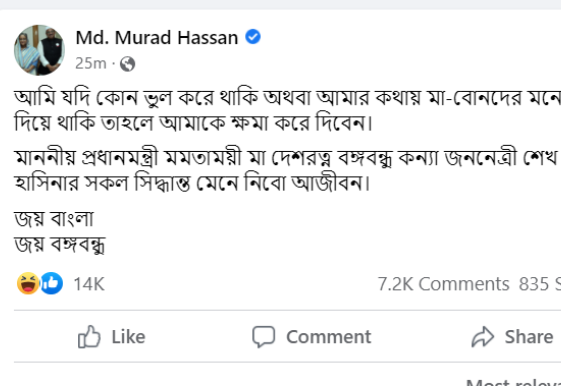Open Md. Murad Hassan's profile picture
Screen dimensions: 561x388
39,50
